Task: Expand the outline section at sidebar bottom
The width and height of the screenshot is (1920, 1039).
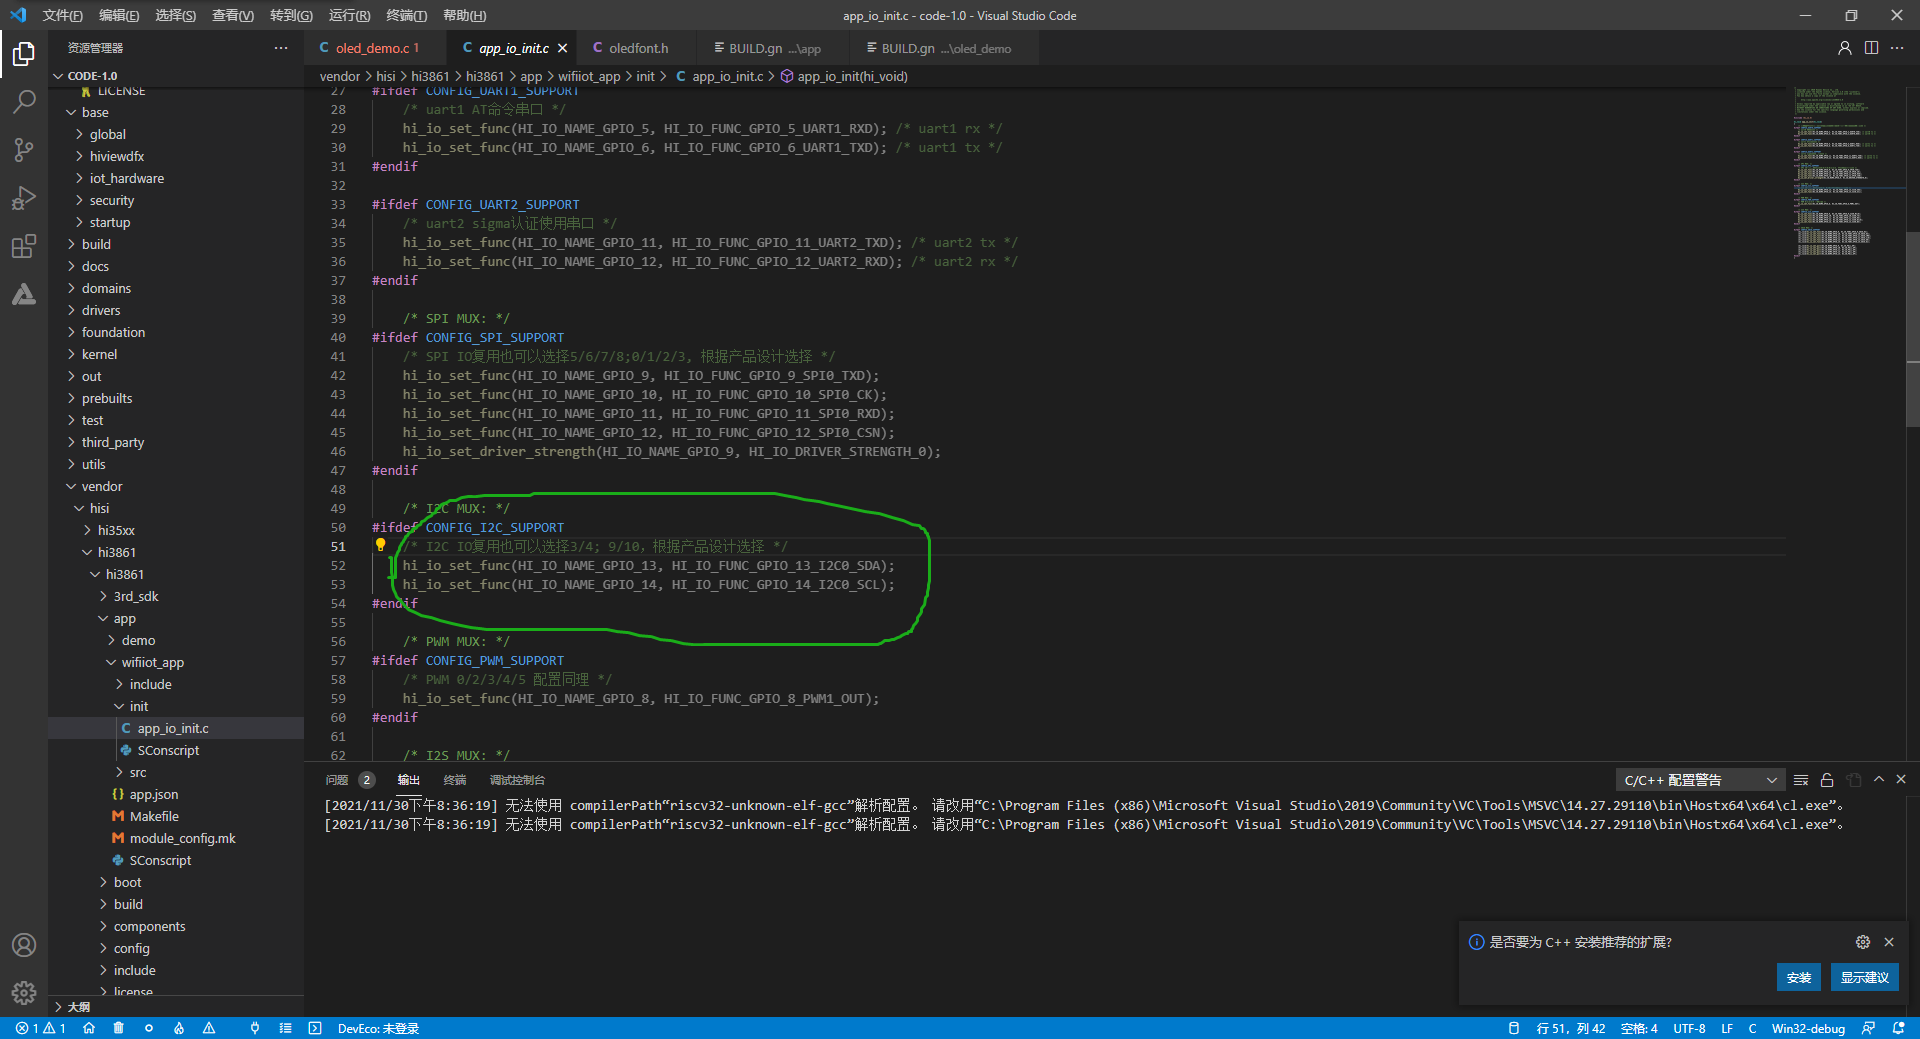Action: tap(176, 1007)
